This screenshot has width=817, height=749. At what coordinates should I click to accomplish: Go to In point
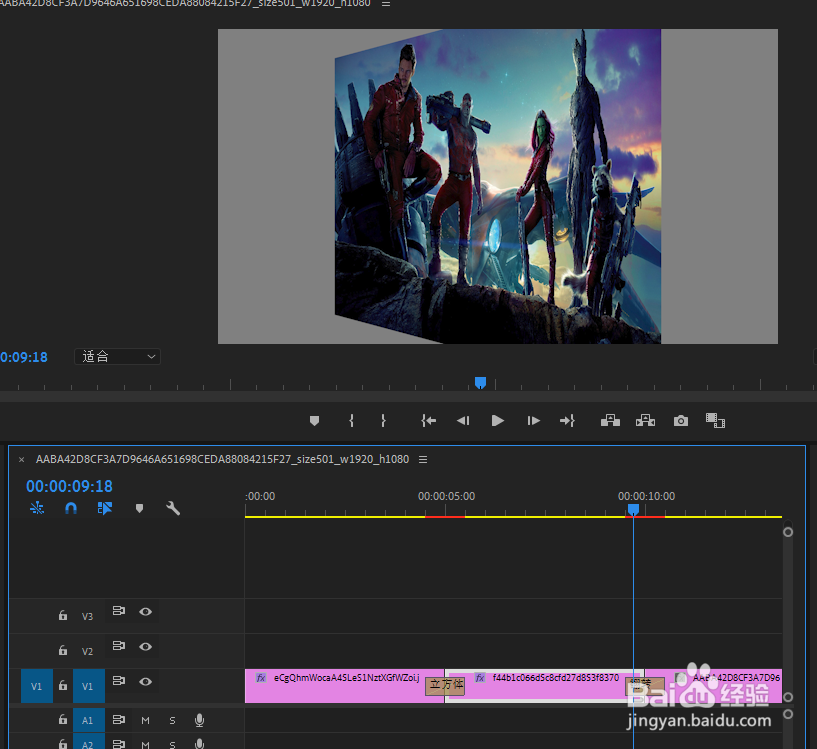(x=428, y=421)
